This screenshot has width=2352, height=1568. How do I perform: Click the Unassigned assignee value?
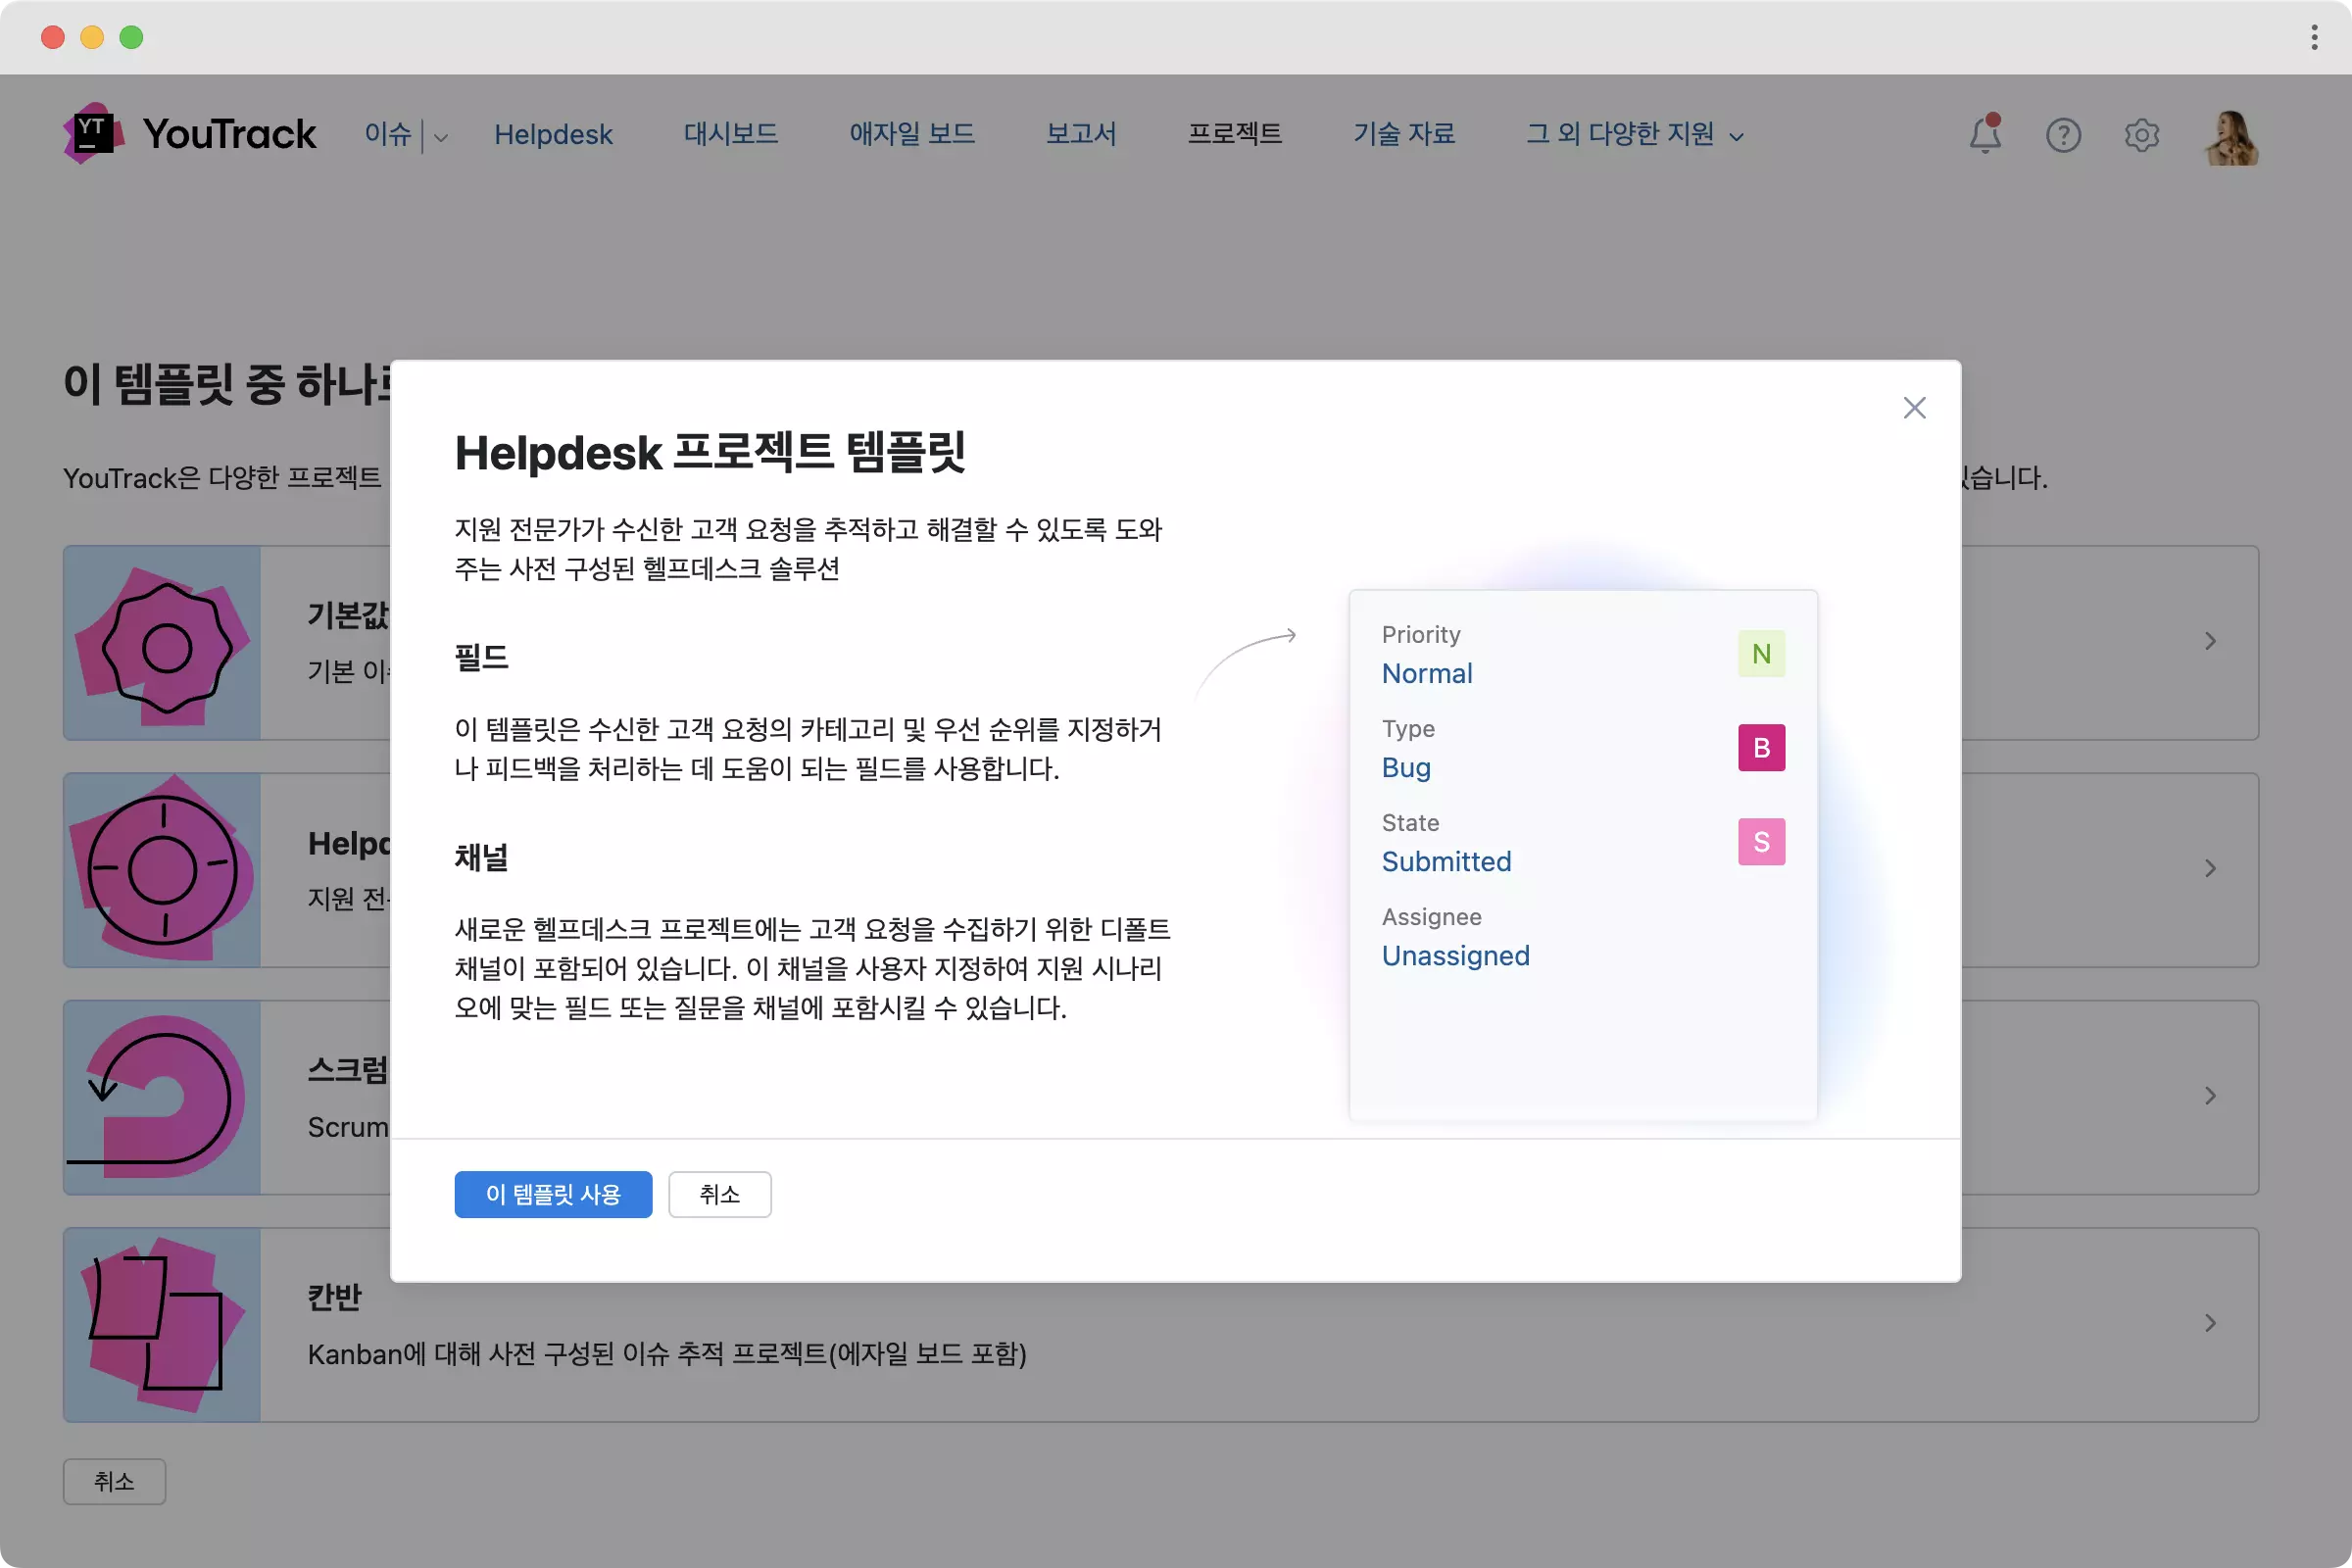pos(1455,956)
